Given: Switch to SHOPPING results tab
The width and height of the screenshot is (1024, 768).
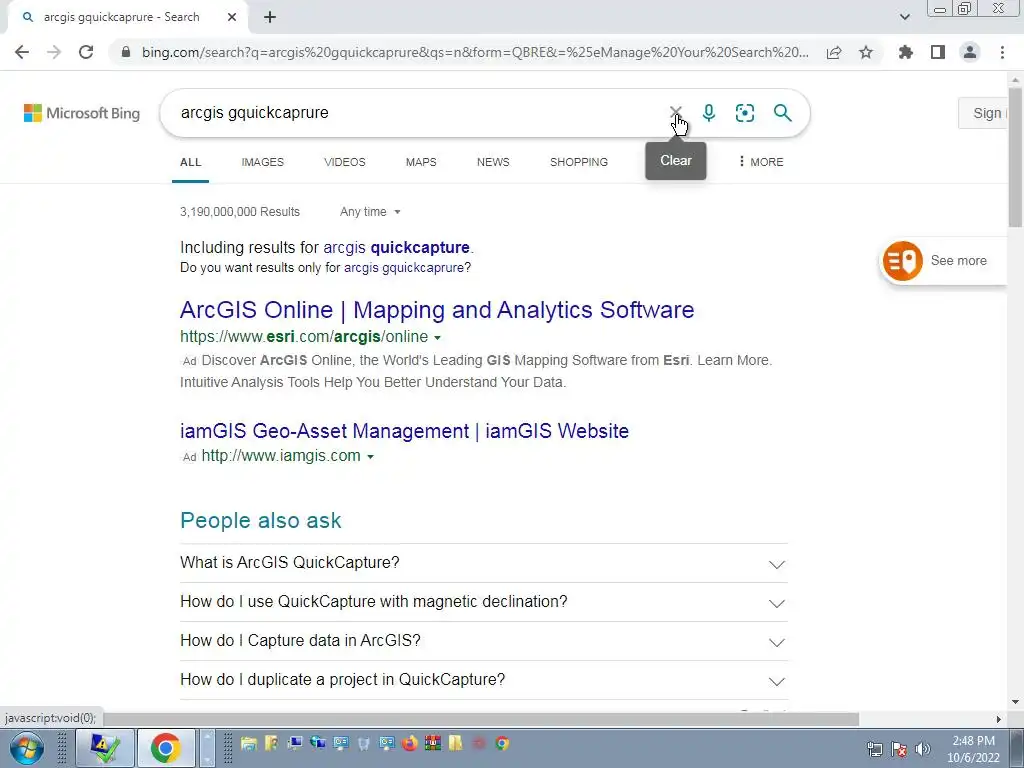Looking at the screenshot, I should (x=579, y=162).
